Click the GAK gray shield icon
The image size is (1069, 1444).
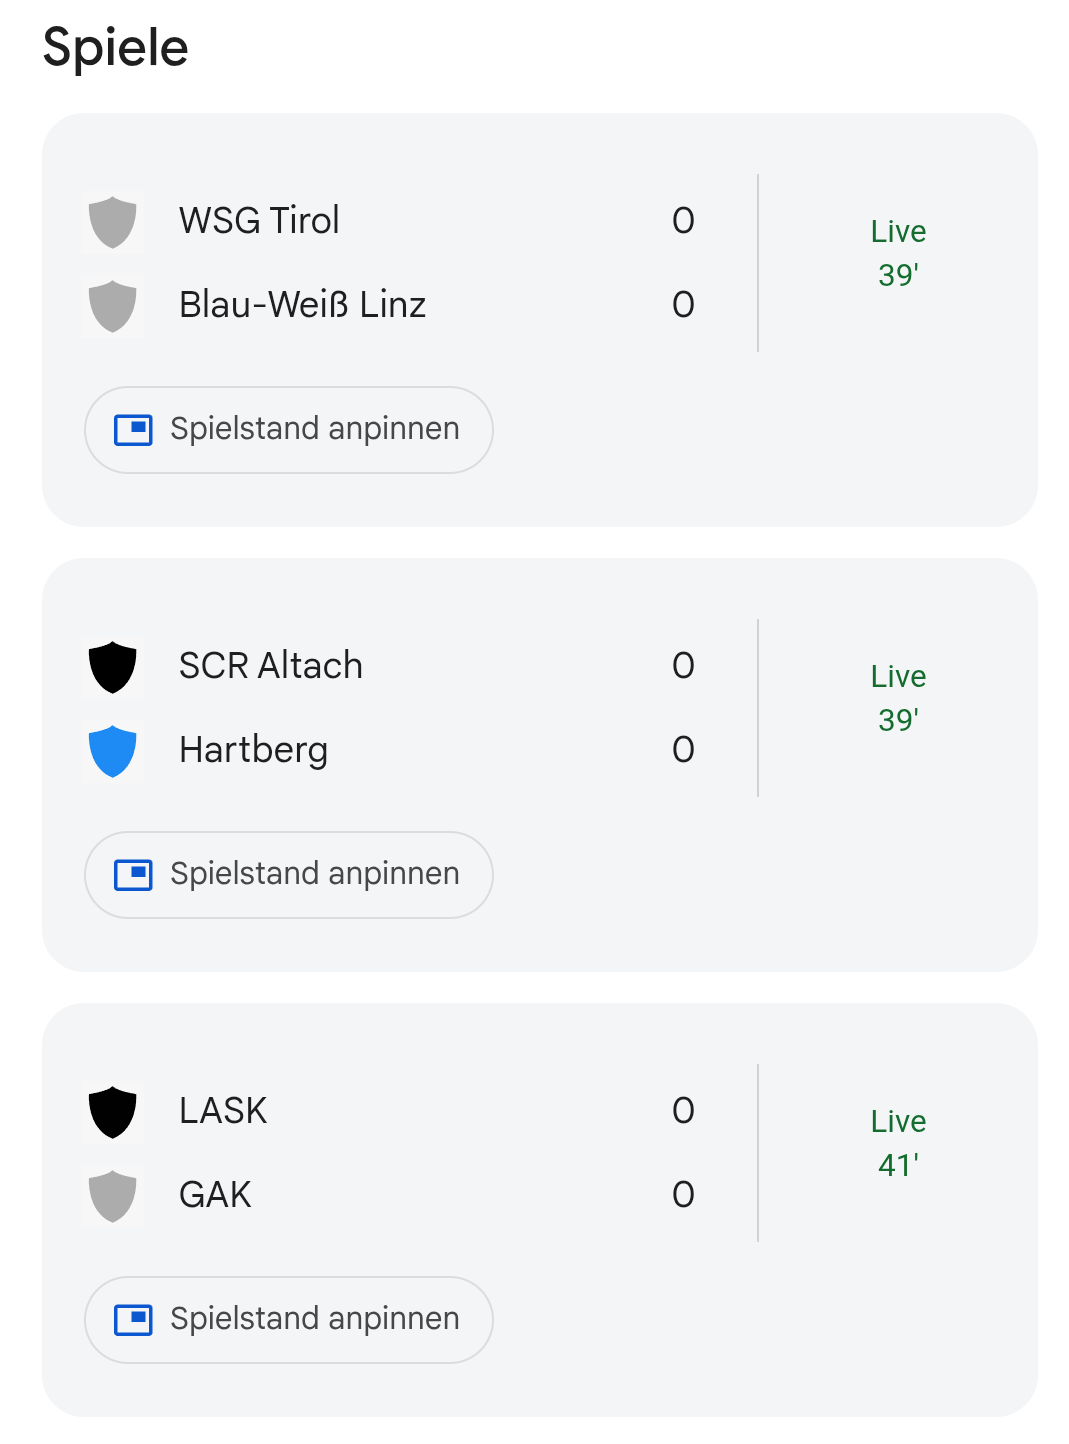click(x=113, y=1195)
